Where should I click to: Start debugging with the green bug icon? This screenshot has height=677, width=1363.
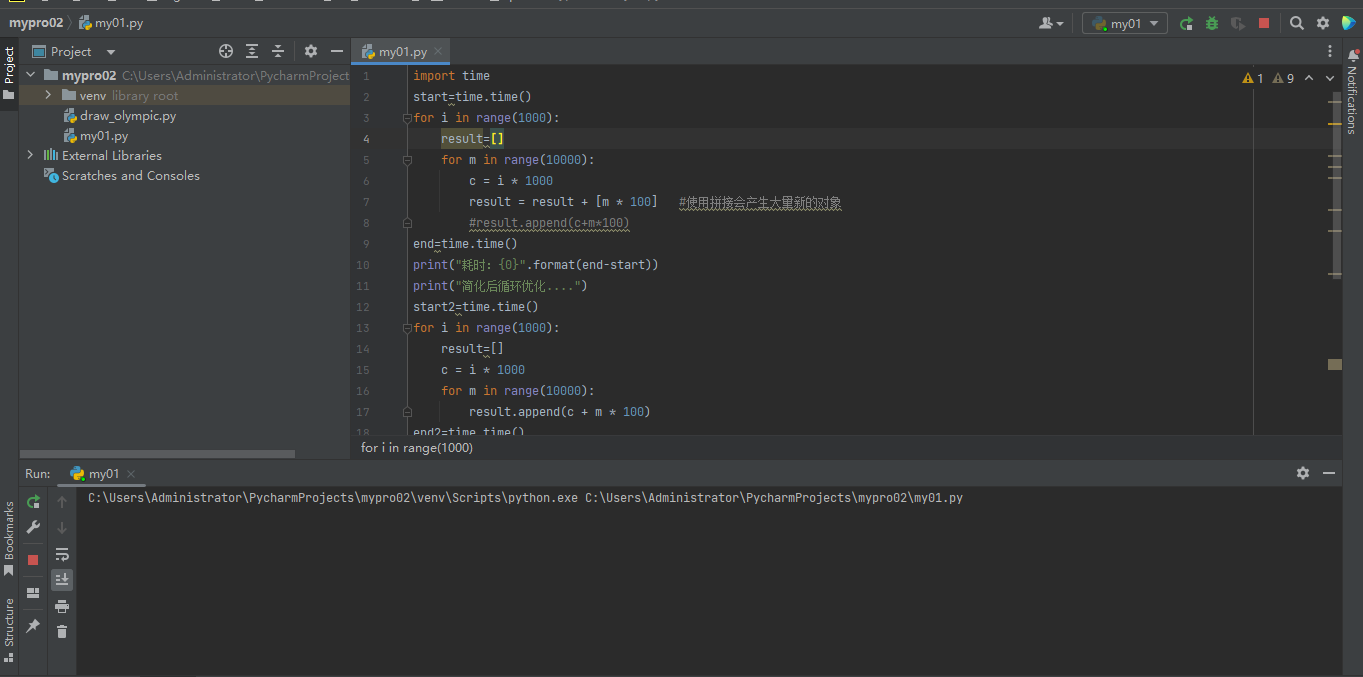point(1212,23)
